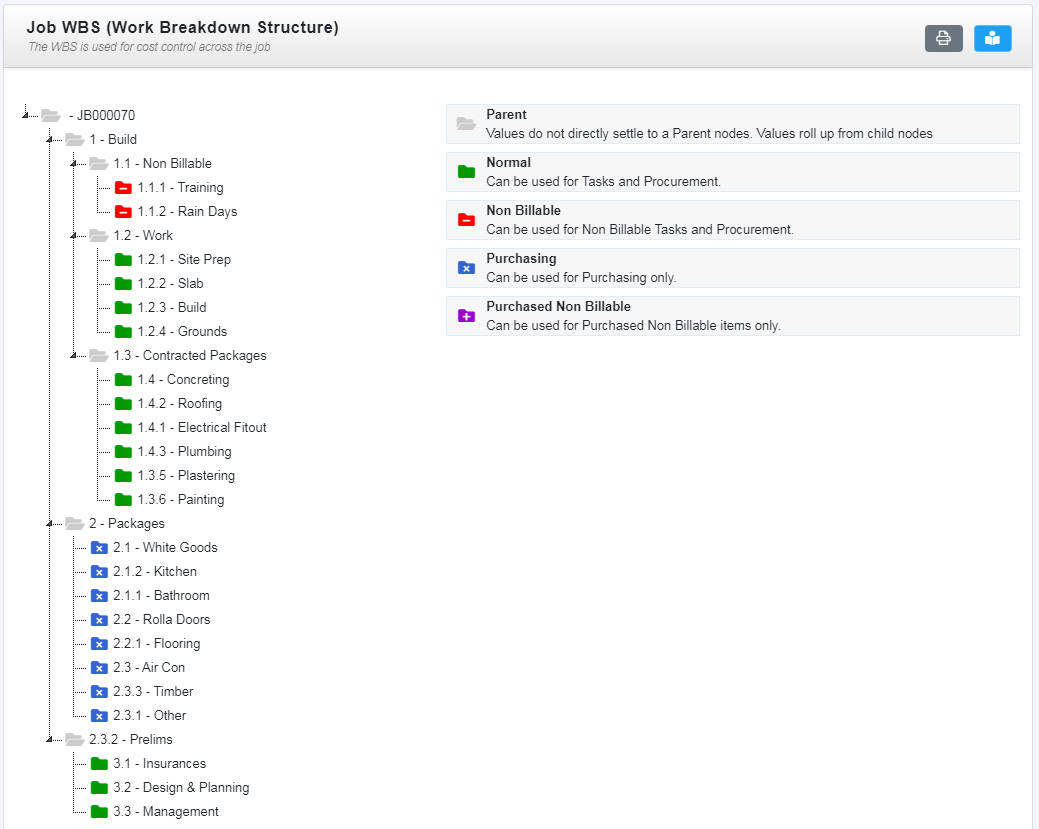Screen dimensions: 1039x829
Task: Select the '2.3.2 - Prelims' label
Action: (131, 740)
